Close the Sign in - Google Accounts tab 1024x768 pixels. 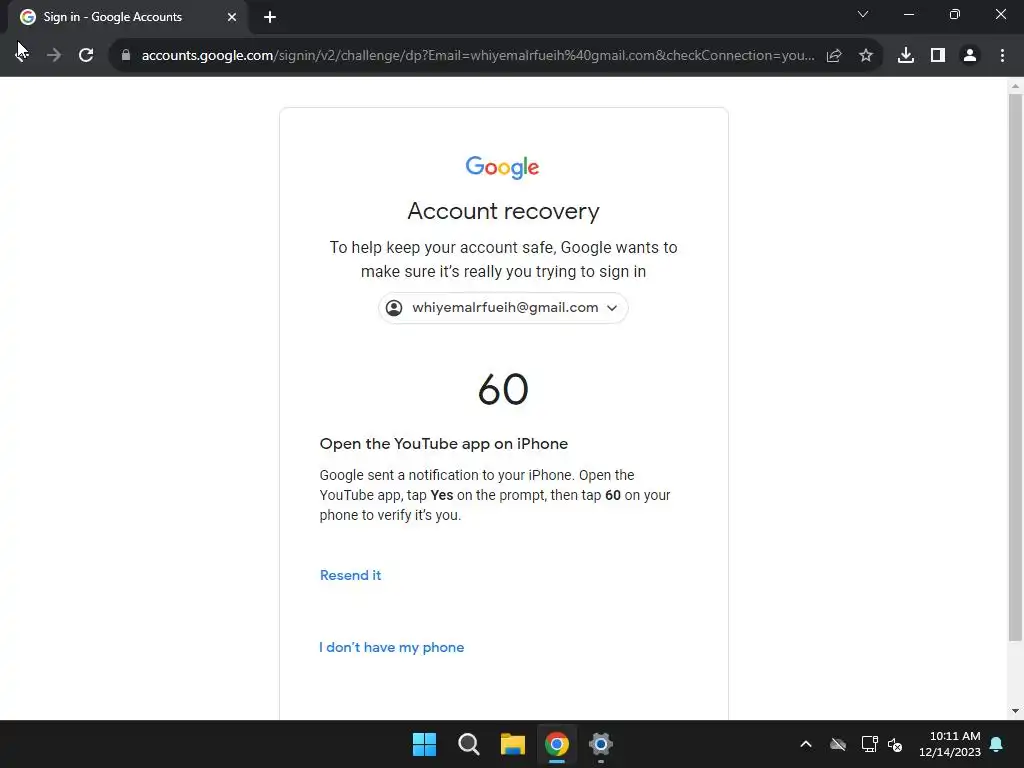(x=232, y=17)
